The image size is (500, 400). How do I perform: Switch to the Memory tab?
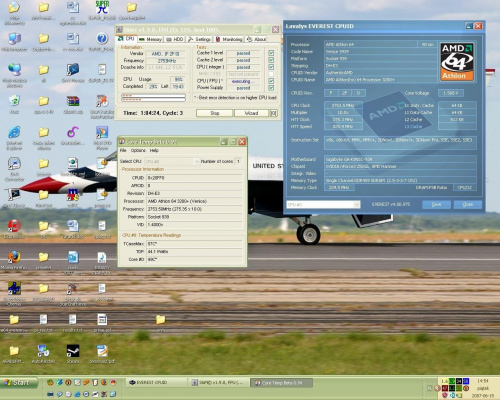(150, 39)
